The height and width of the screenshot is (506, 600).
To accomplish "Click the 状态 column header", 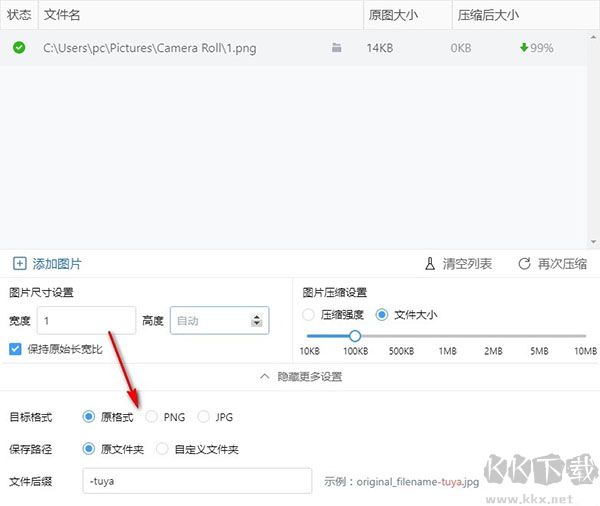I will (x=19, y=15).
